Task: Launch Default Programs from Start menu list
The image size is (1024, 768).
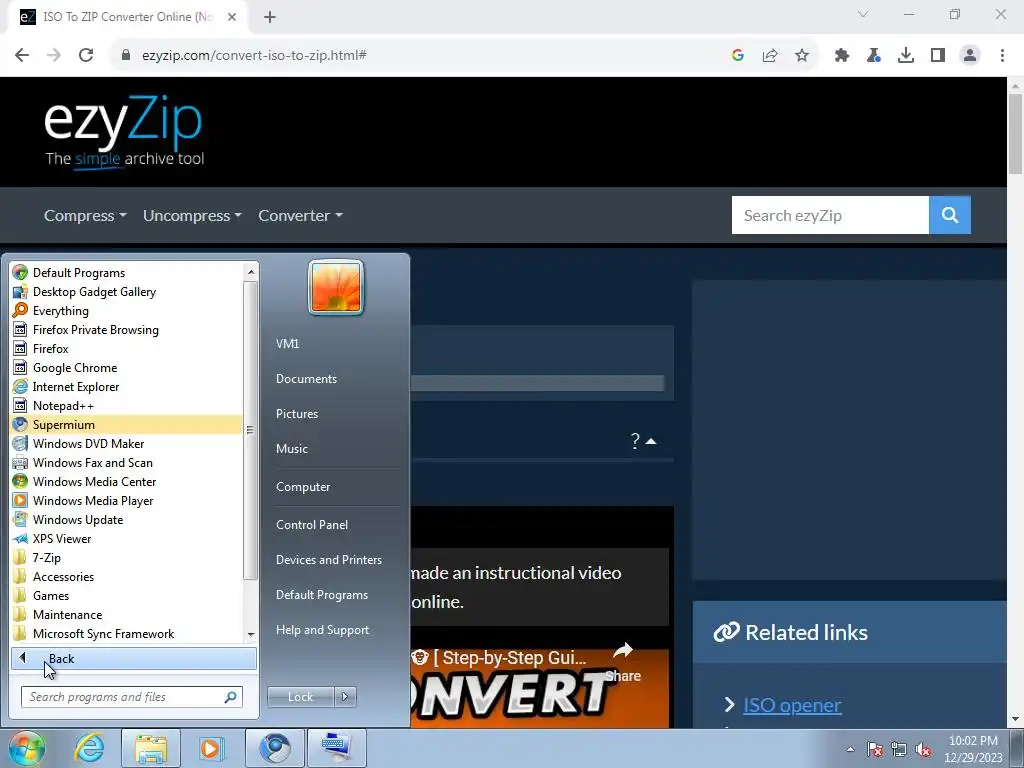Action: click(127, 273)
